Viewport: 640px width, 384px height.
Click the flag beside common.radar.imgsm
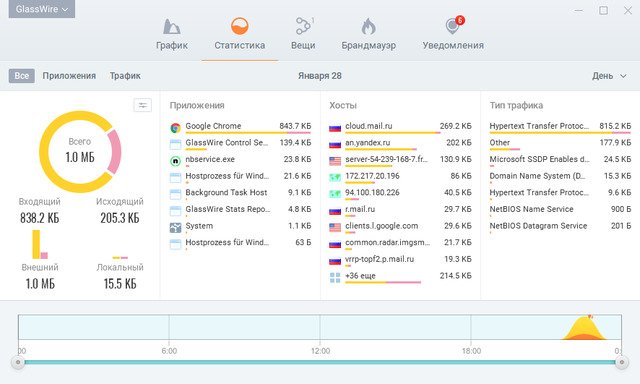pyautogui.click(x=335, y=244)
